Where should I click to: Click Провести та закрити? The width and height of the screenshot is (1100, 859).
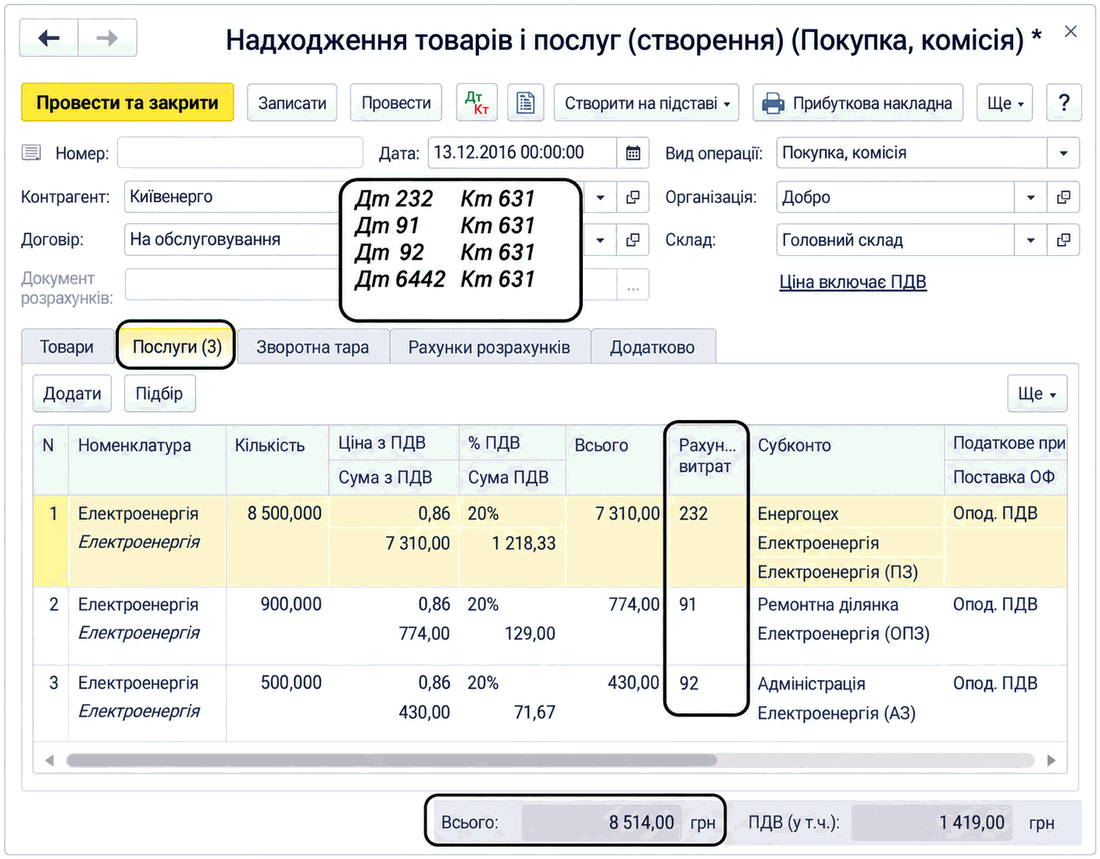[x=127, y=103]
